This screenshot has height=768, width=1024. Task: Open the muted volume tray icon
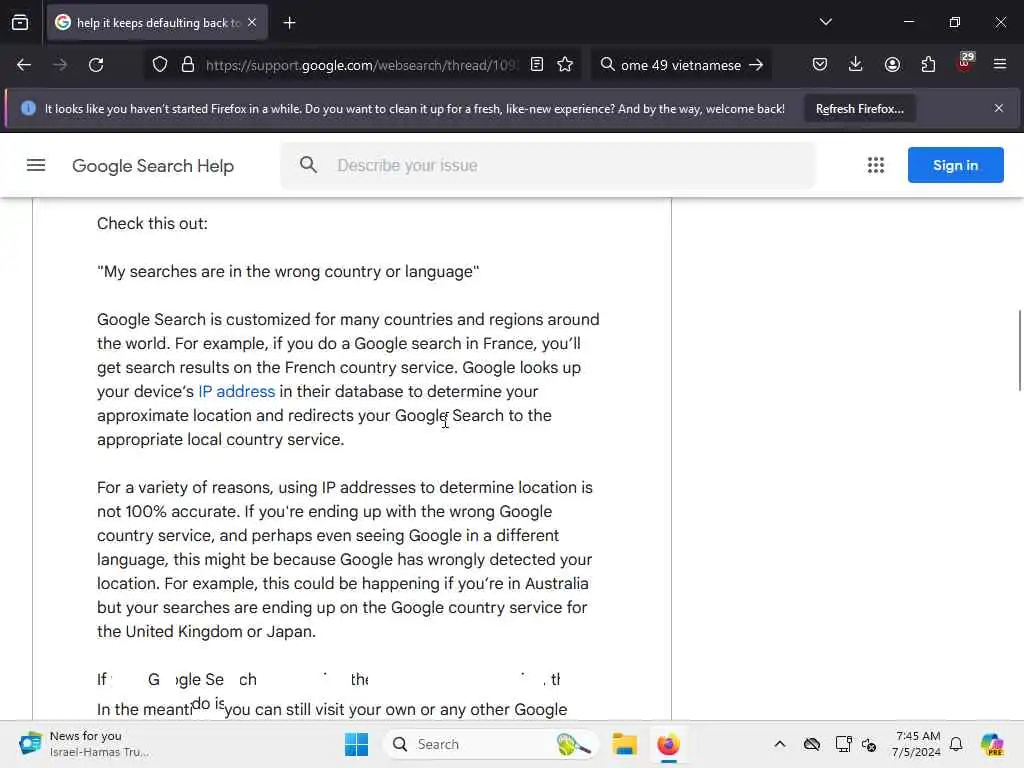869,744
